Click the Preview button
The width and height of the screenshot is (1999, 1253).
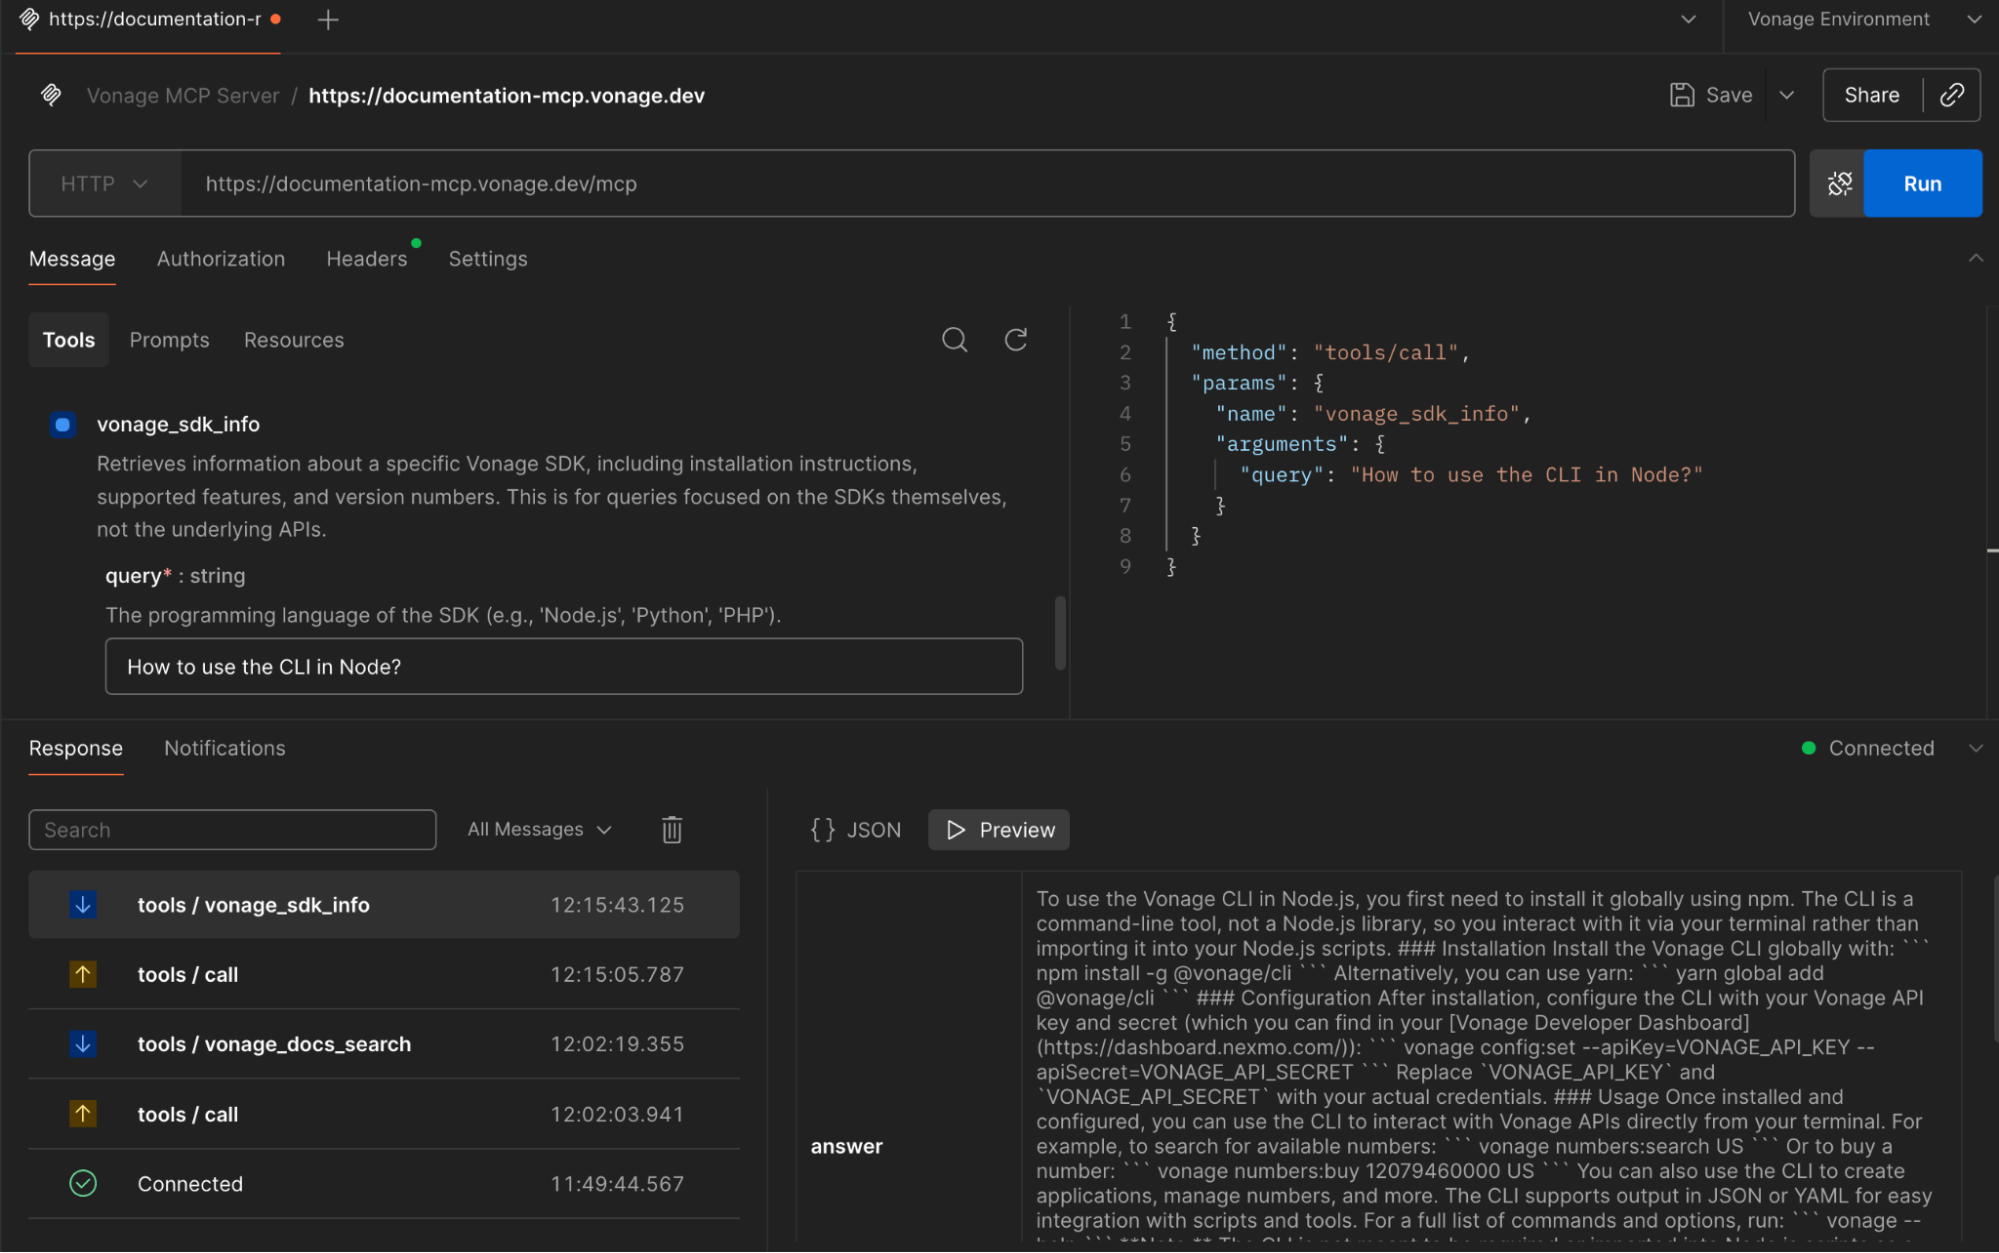(x=998, y=829)
